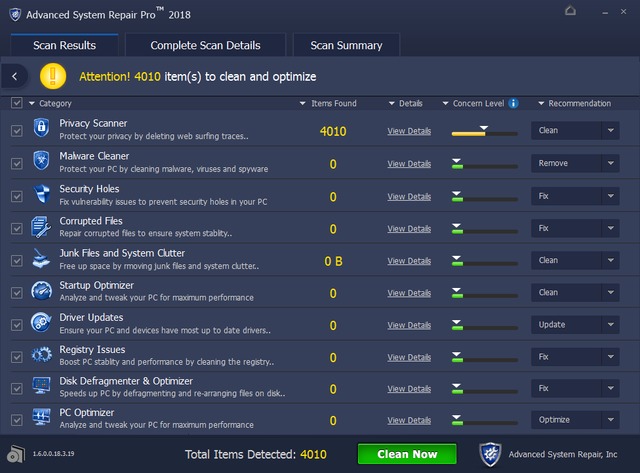View Details for Registry Issues
The image size is (640, 473).
click(409, 357)
